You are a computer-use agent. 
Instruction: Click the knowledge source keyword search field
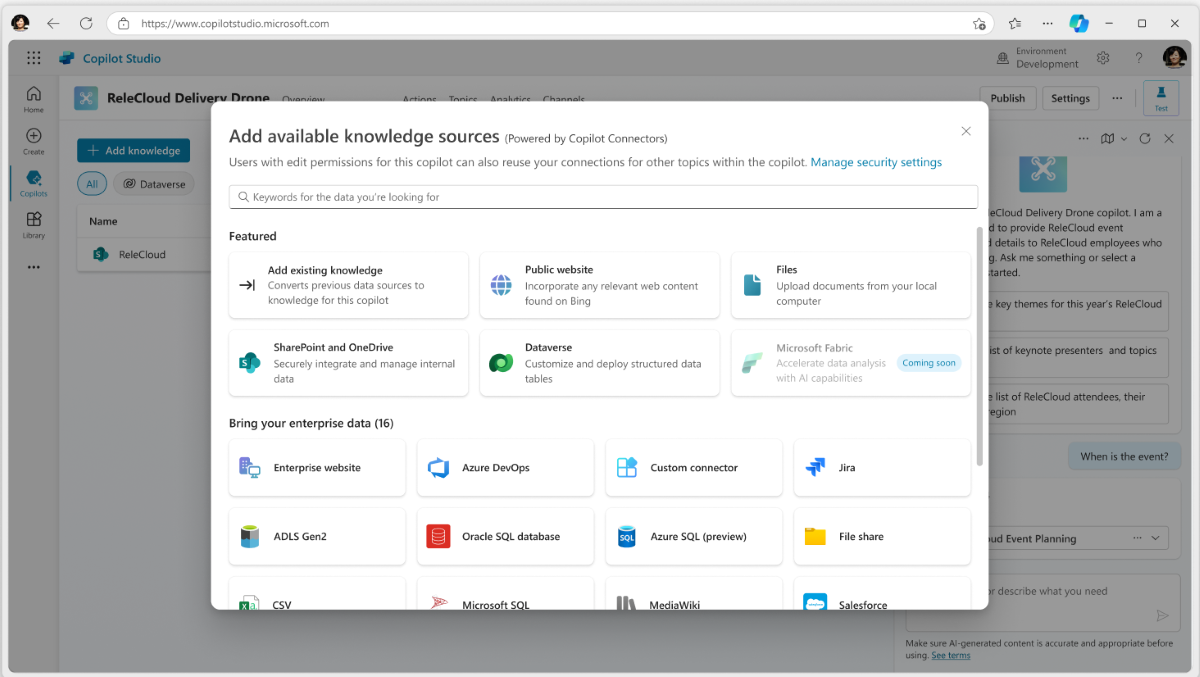(x=602, y=196)
